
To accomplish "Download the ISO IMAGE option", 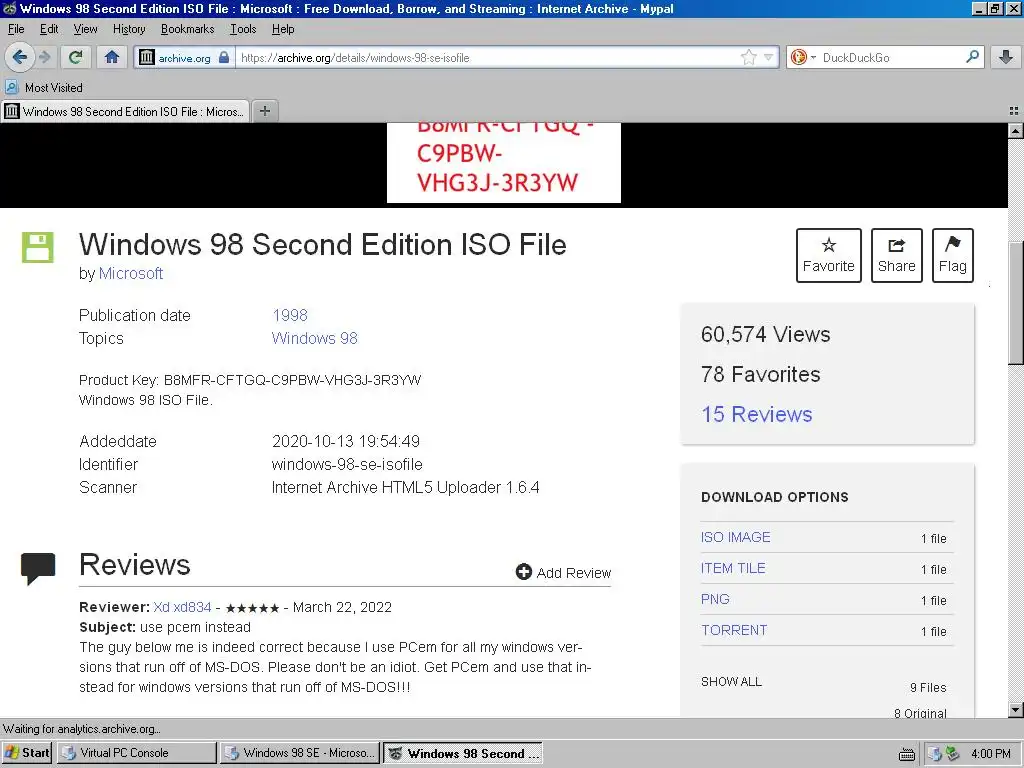I will 735,537.
